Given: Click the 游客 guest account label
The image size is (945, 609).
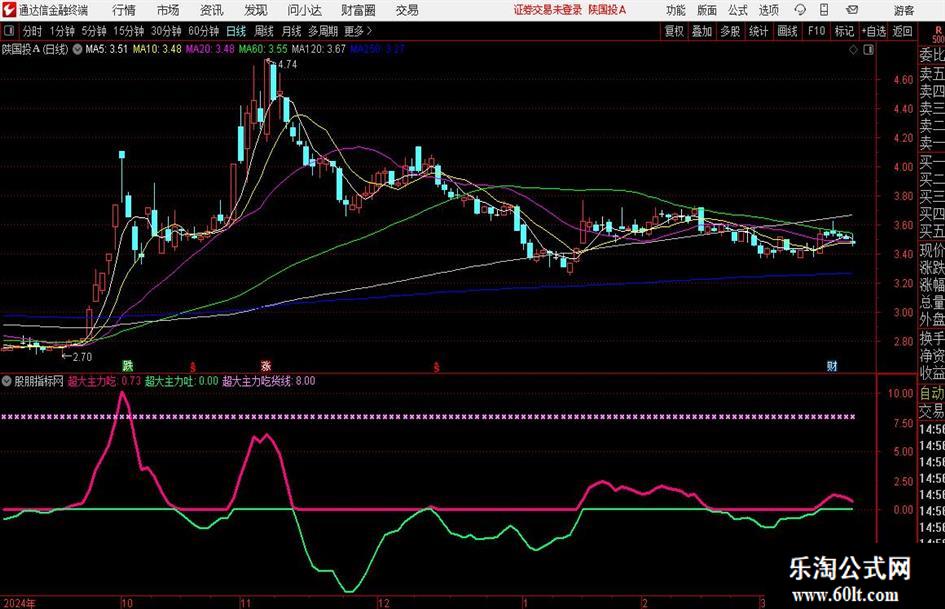Looking at the screenshot, I should point(904,10).
